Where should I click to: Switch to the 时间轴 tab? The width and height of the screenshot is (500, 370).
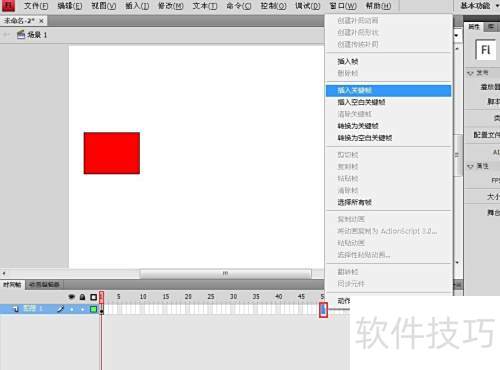click(x=12, y=284)
